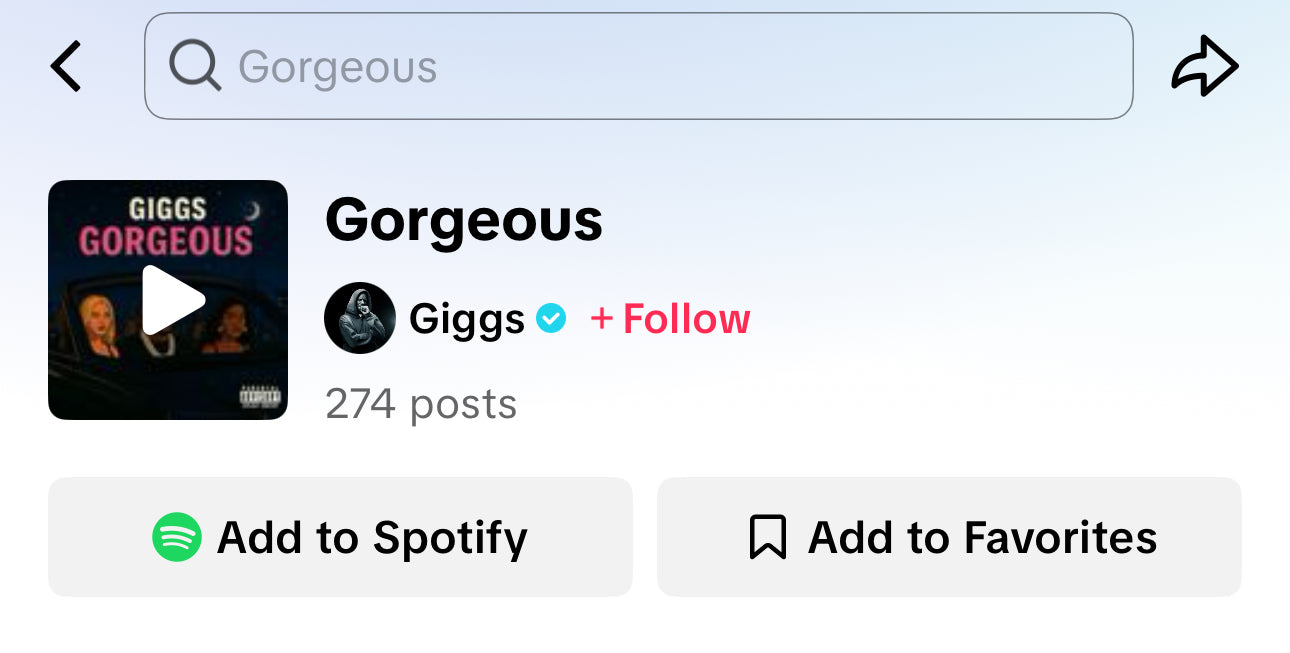The width and height of the screenshot is (1290, 653).
Task: Open the Giggs profile avatar
Action: pos(360,318)
